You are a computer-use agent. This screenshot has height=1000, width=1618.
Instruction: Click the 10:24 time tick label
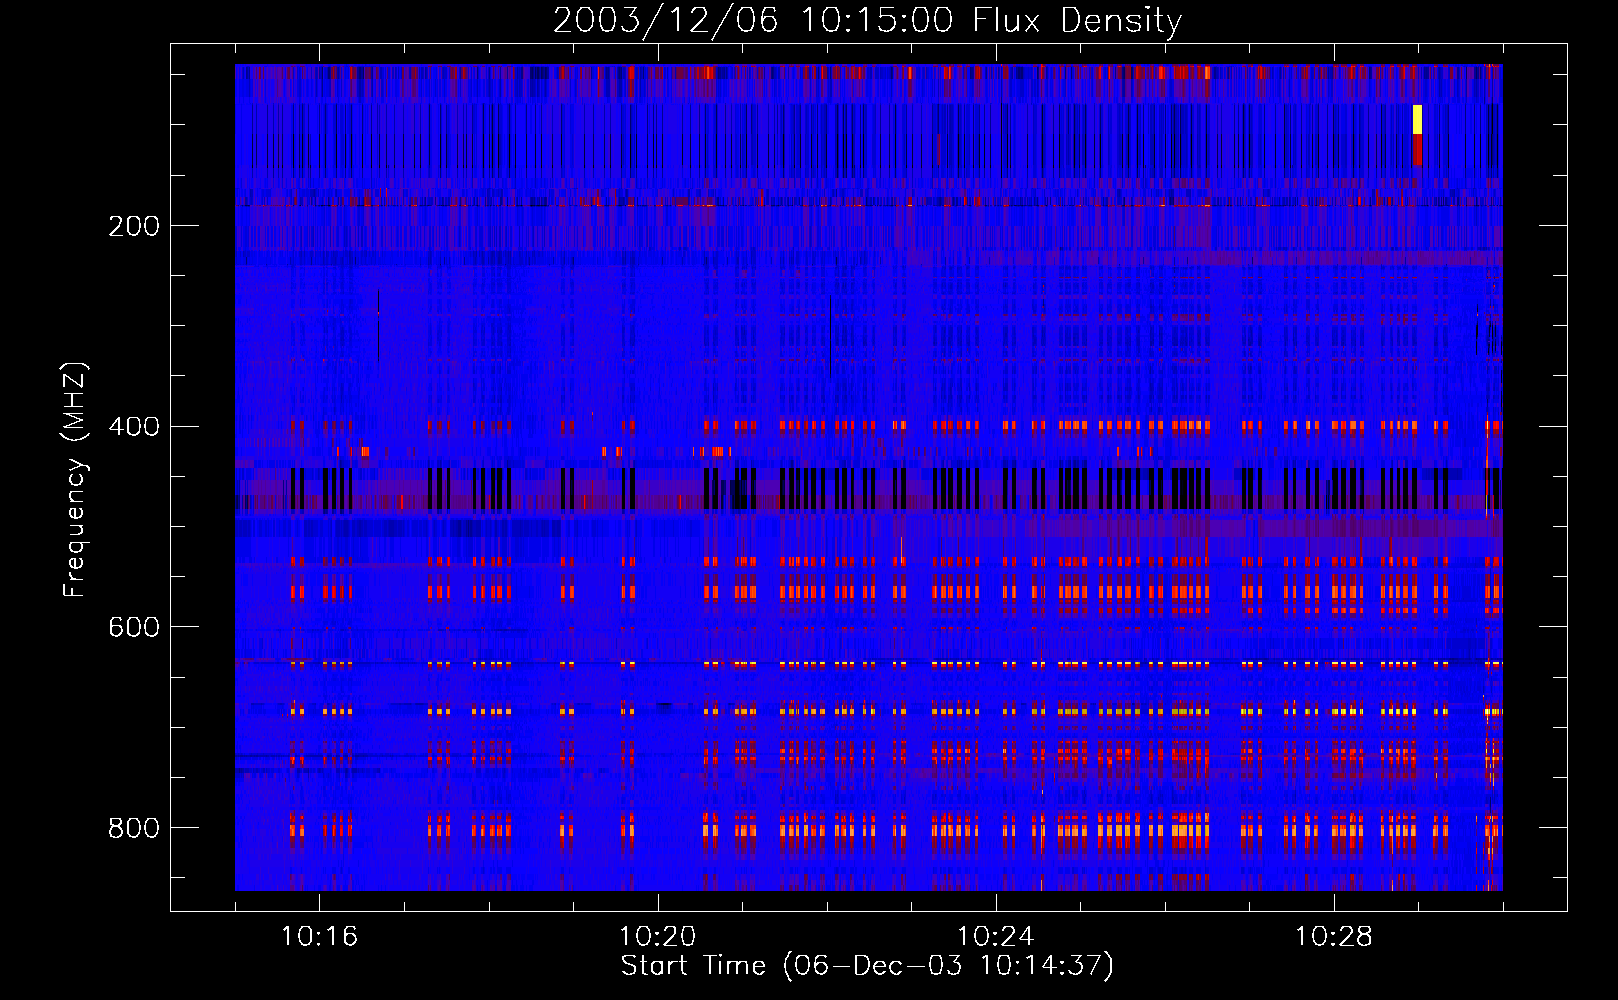coord(995,937)
